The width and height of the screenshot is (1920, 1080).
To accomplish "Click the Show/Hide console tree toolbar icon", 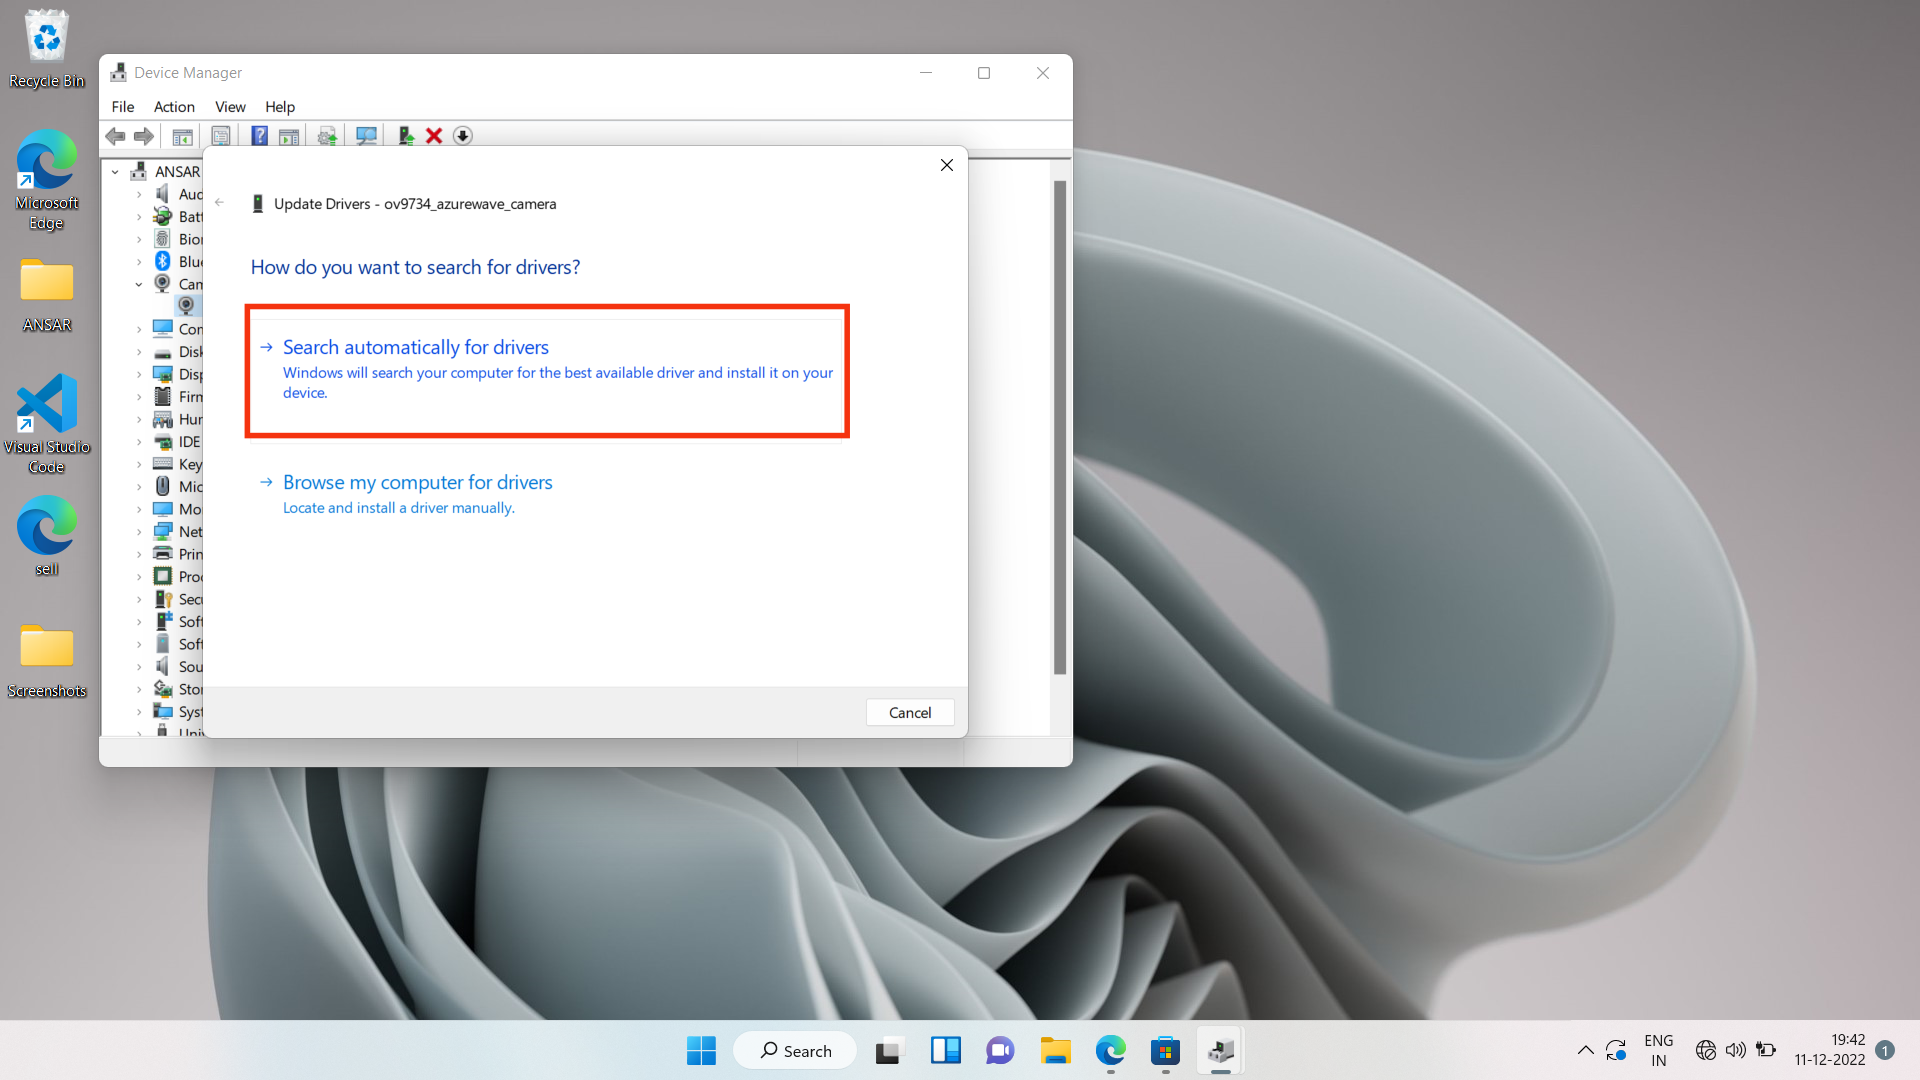I will (183, 135).
